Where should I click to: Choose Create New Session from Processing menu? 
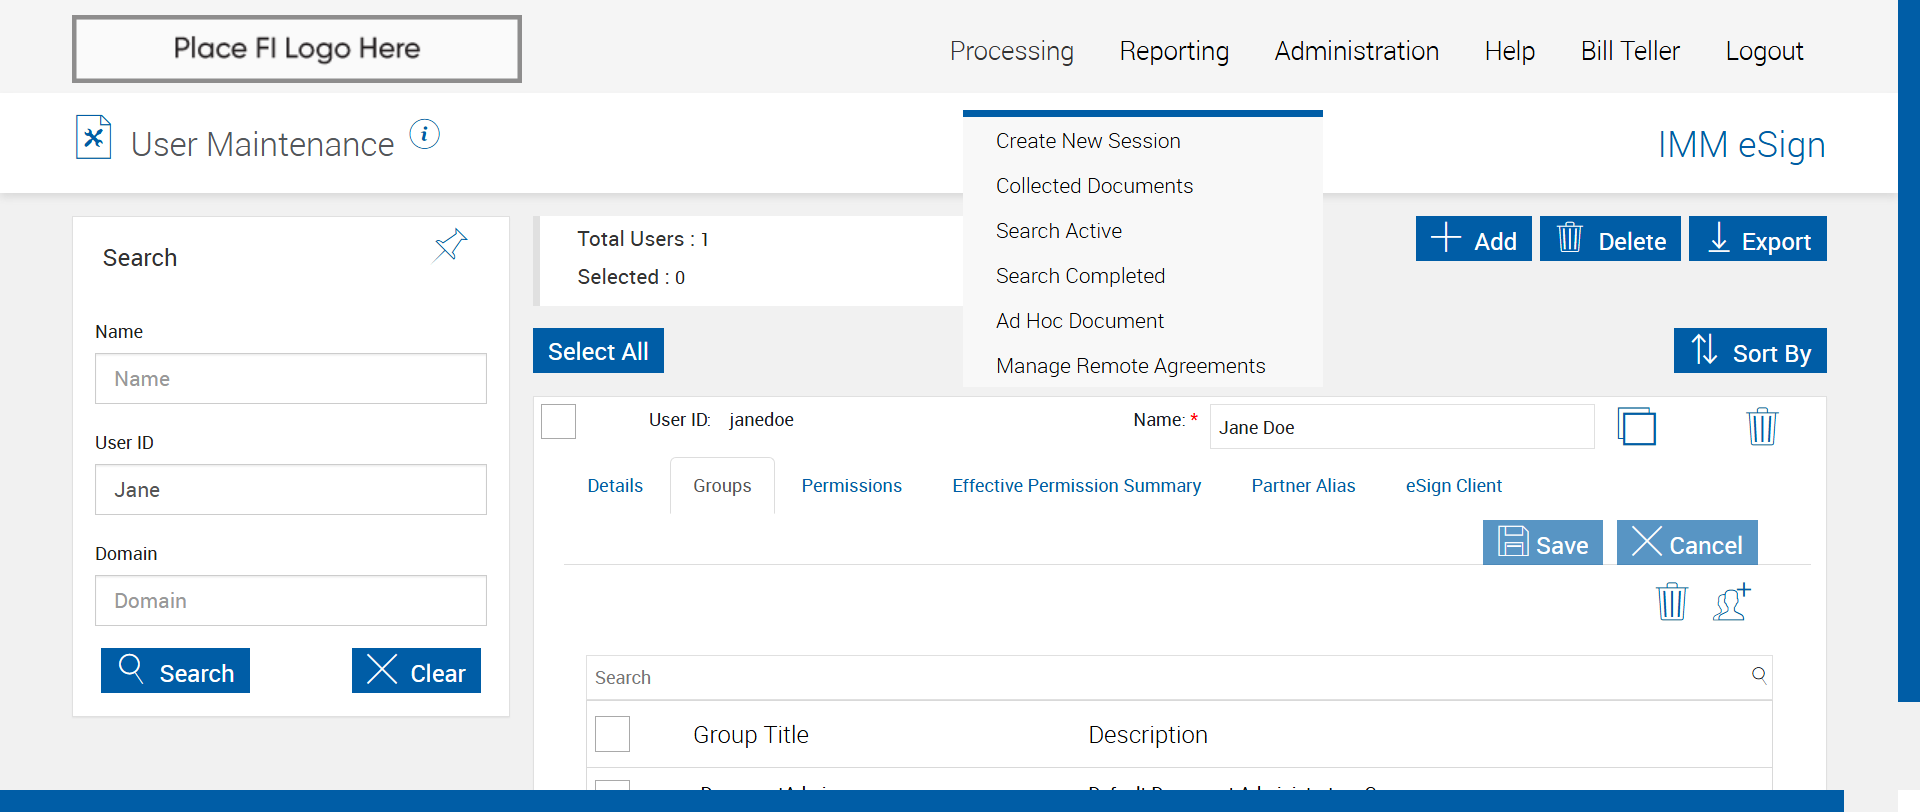pyautogui.click(x=1088, y=141)
